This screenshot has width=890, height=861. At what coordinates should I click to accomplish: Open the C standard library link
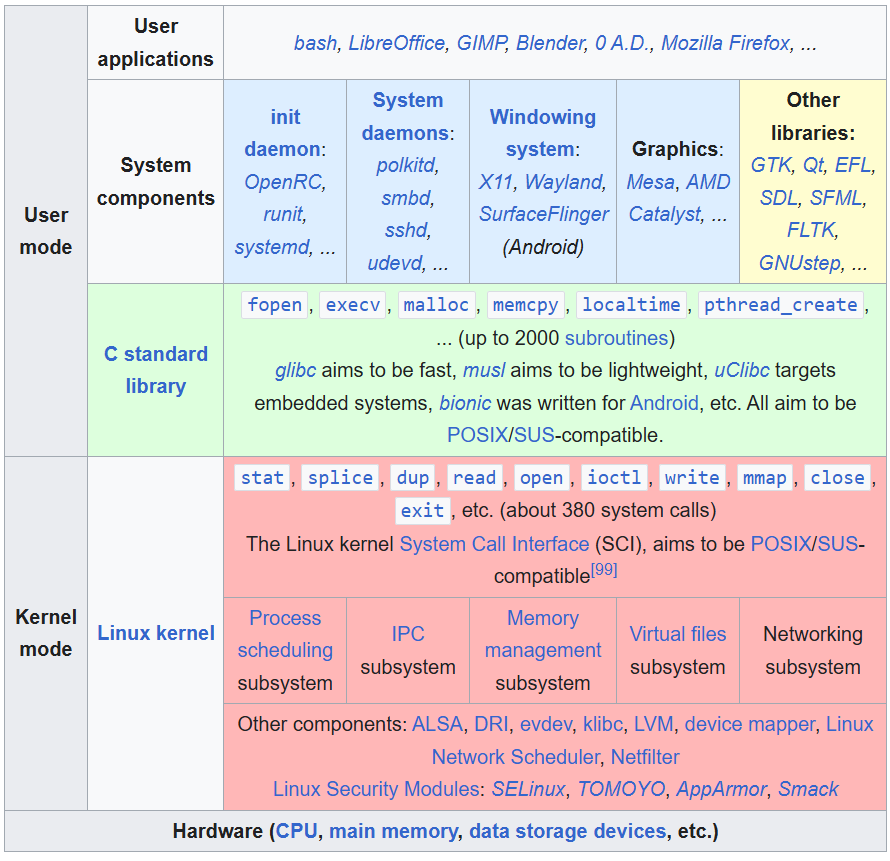pyautogui.click(x=156, y=370)
